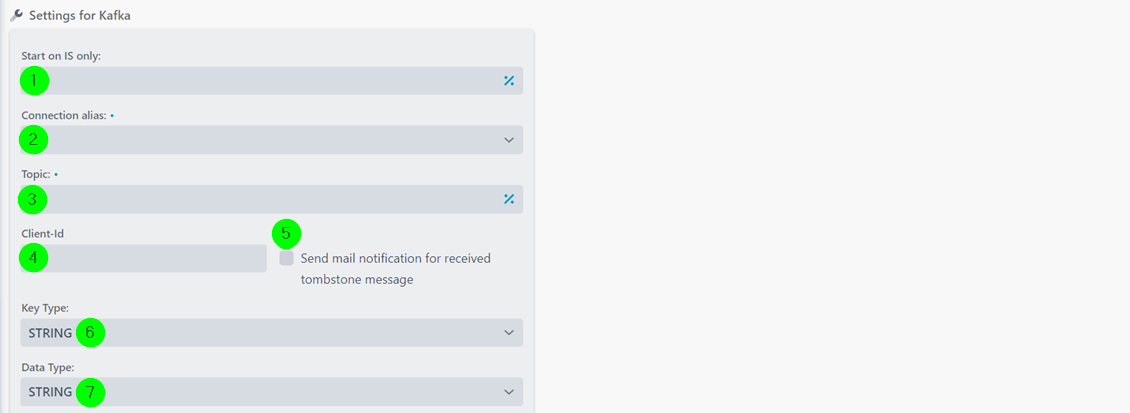This screenshot has height=413, width=1130.
Task: Open variable picker in Start on IS only field
Action: tap(509, 81)
